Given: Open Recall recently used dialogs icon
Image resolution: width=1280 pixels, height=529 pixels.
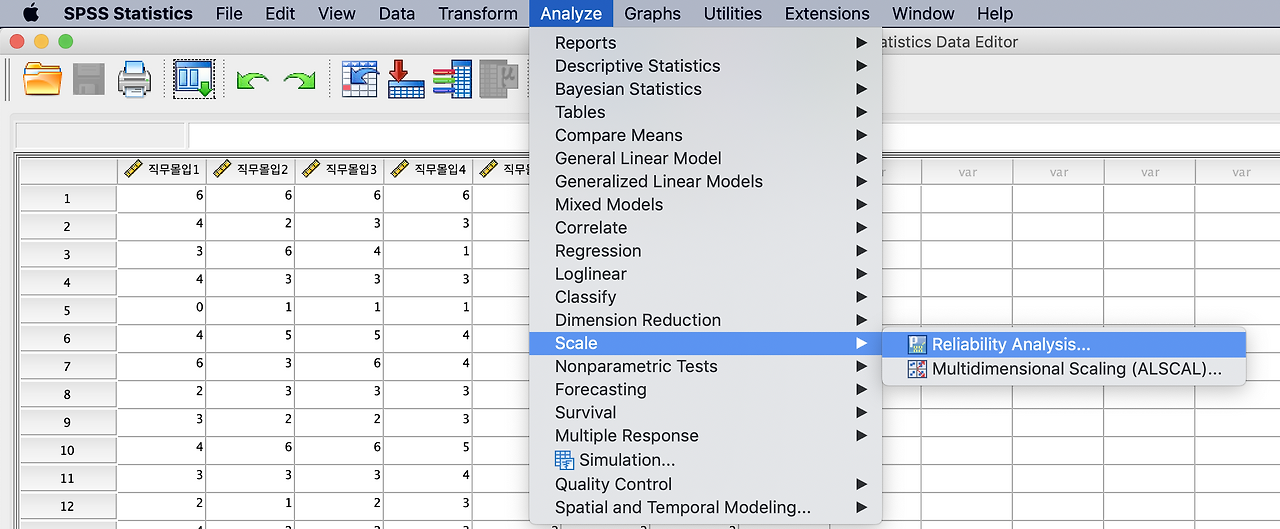Looking at the screenshot, I should tap(194, 78).
